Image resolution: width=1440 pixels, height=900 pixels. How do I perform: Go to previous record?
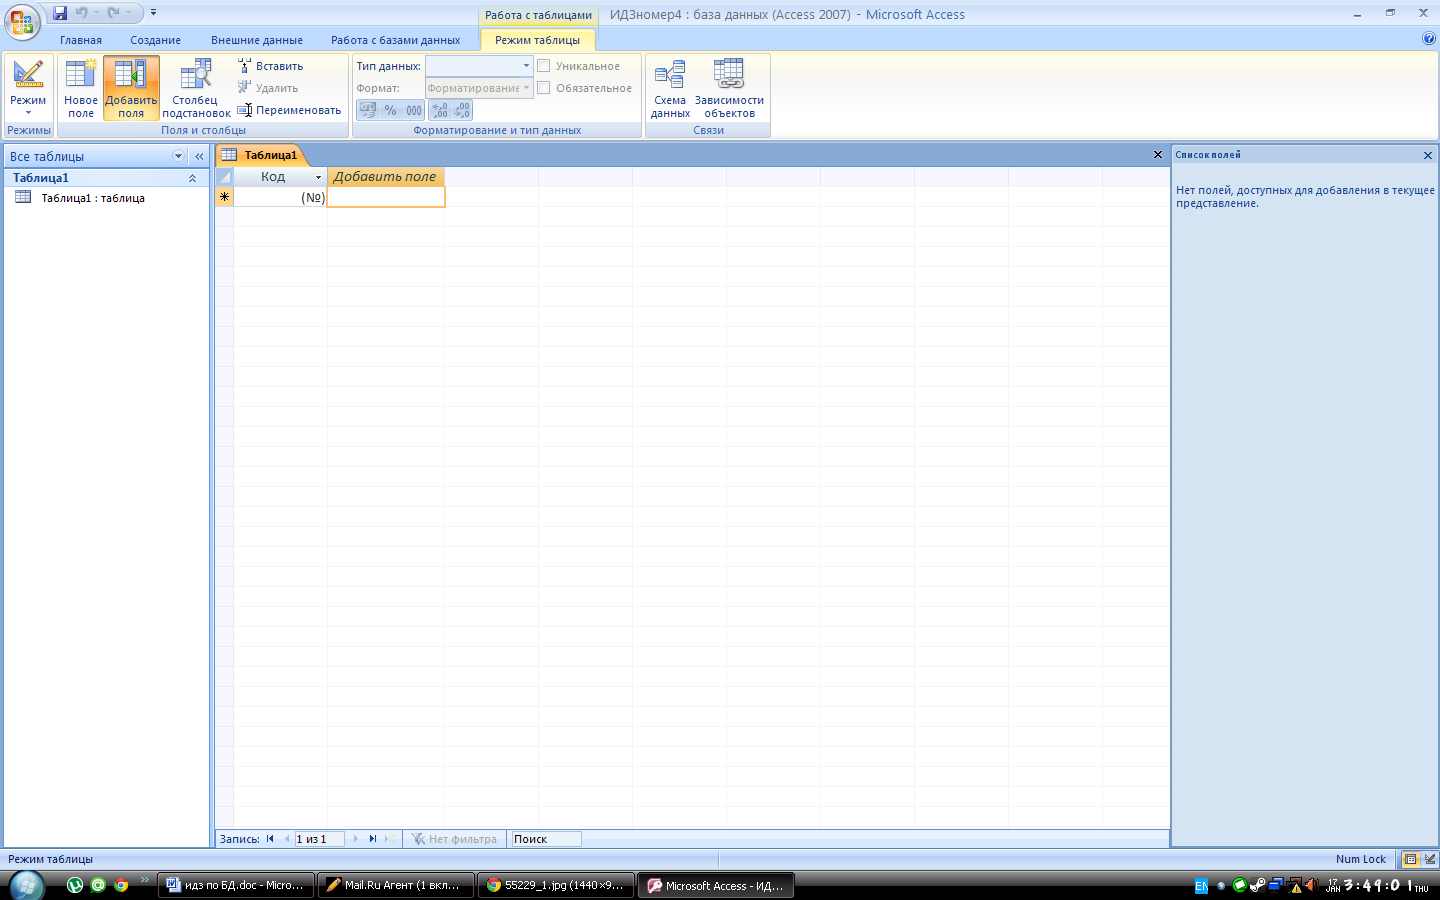[287, 839]
